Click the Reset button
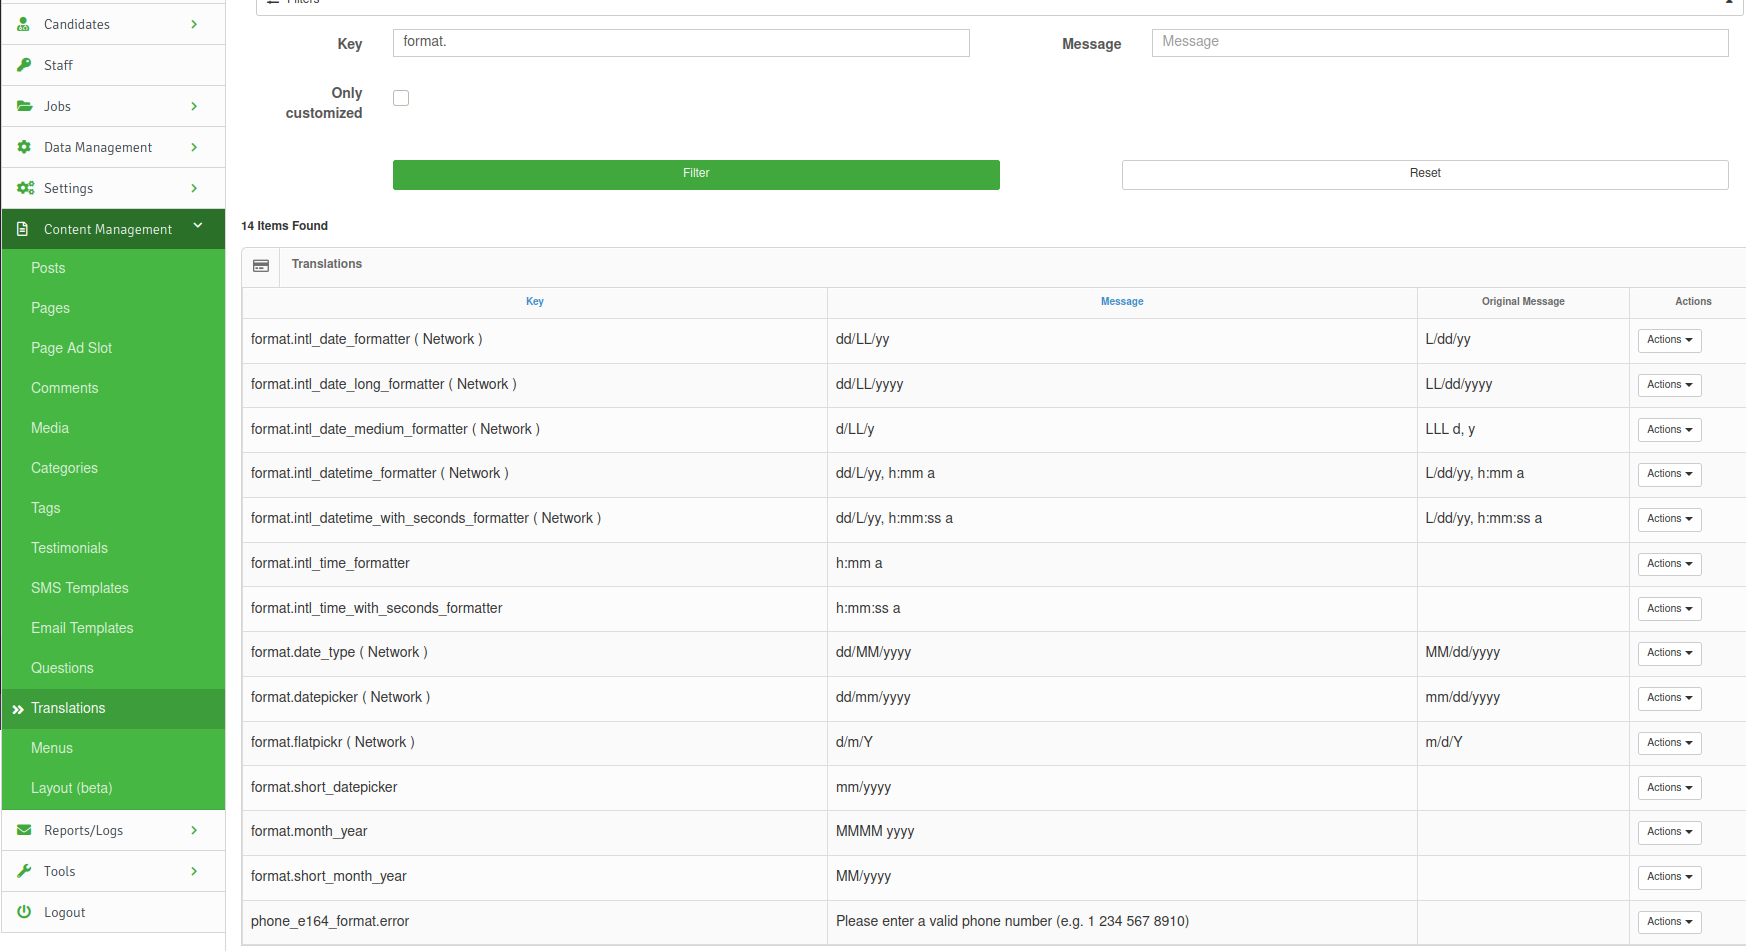 coord(1425,174)
